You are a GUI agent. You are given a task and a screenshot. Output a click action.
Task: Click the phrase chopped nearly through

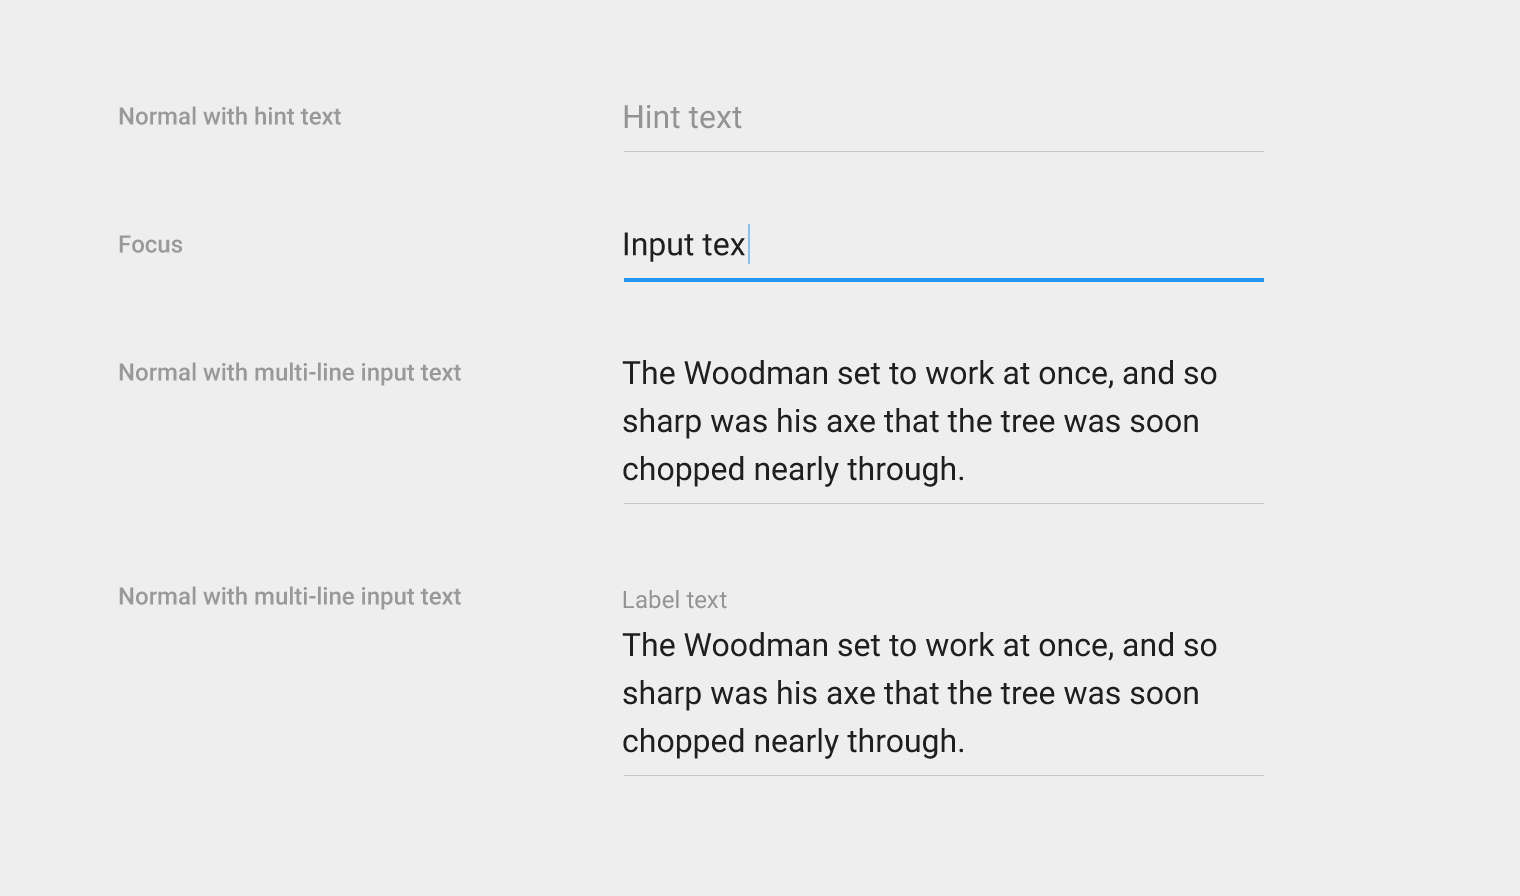tap(793, 468)
